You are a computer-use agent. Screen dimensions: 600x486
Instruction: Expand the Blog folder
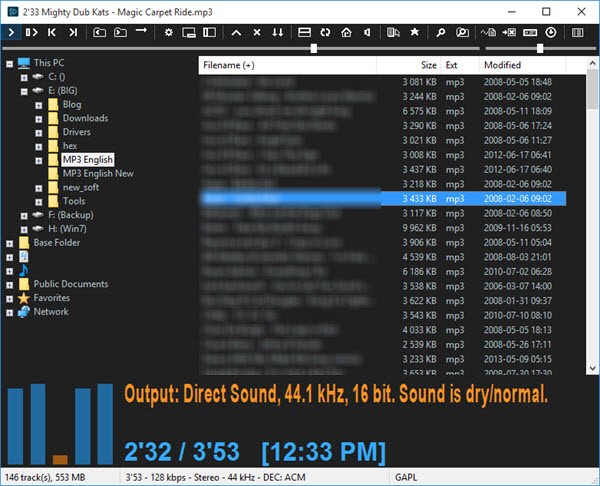pos(39,105)
